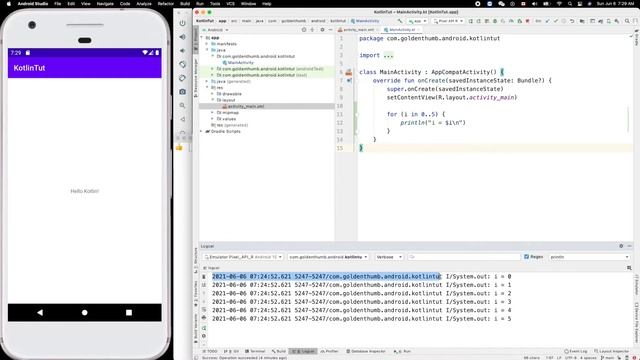Open the Build menu

click(x=185, y=4)
